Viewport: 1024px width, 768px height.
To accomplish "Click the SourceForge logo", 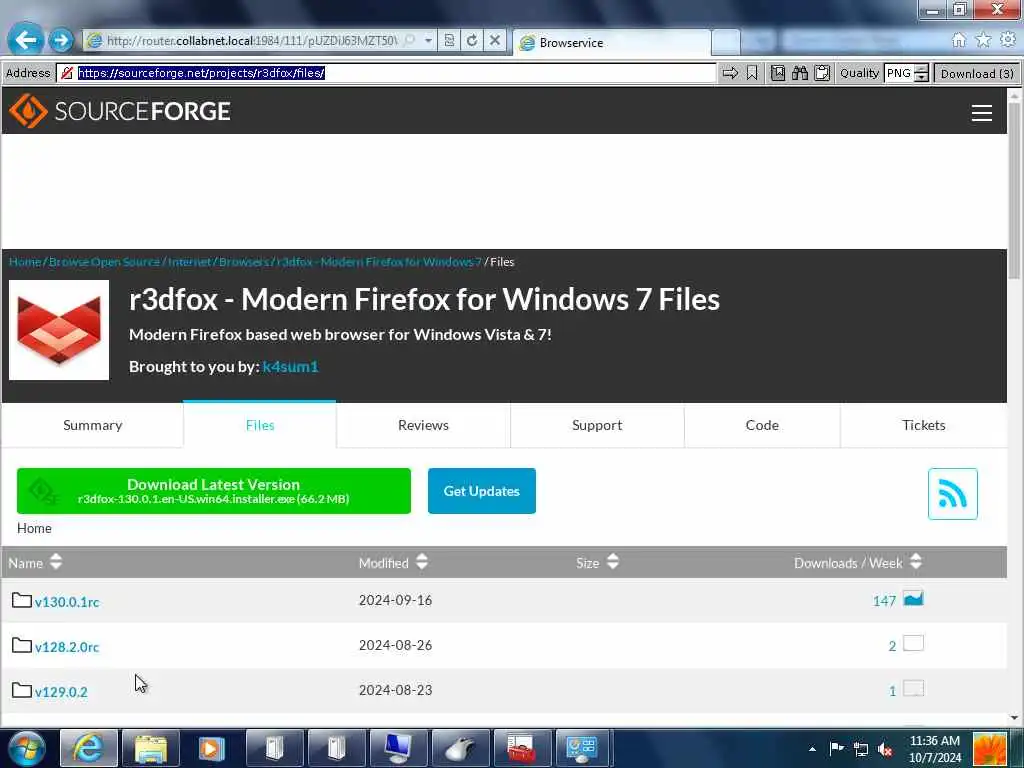I will coord(120,111).
